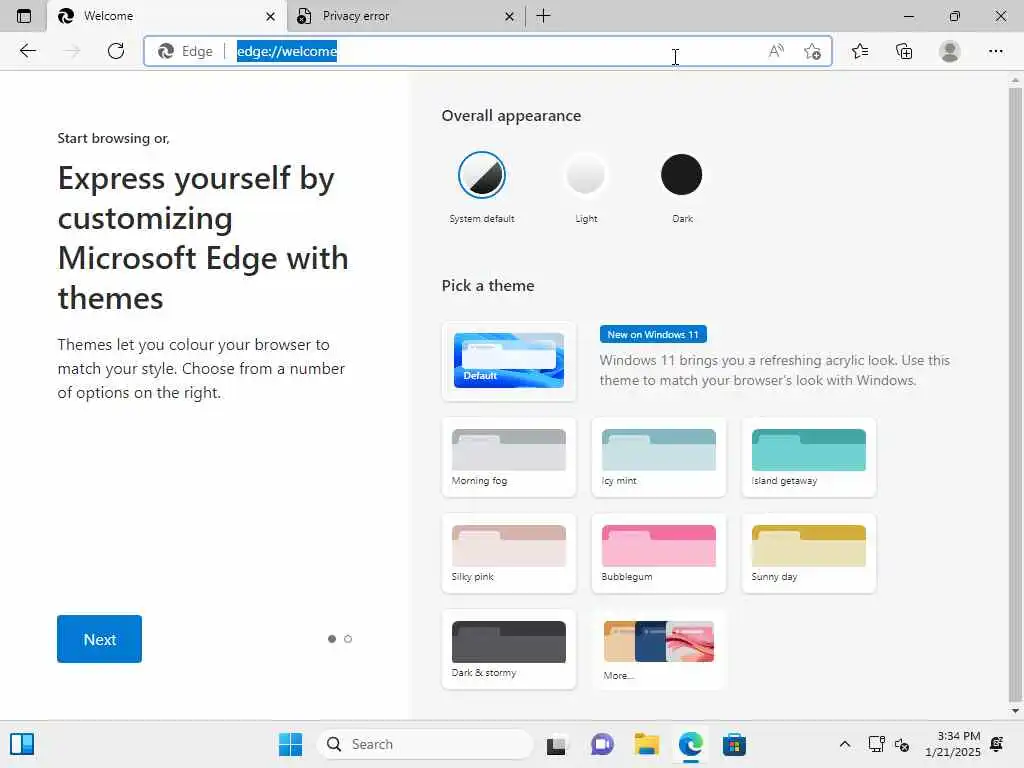Click the taskbar Search box
1024x768 pixels.
[x=424, y=744]
